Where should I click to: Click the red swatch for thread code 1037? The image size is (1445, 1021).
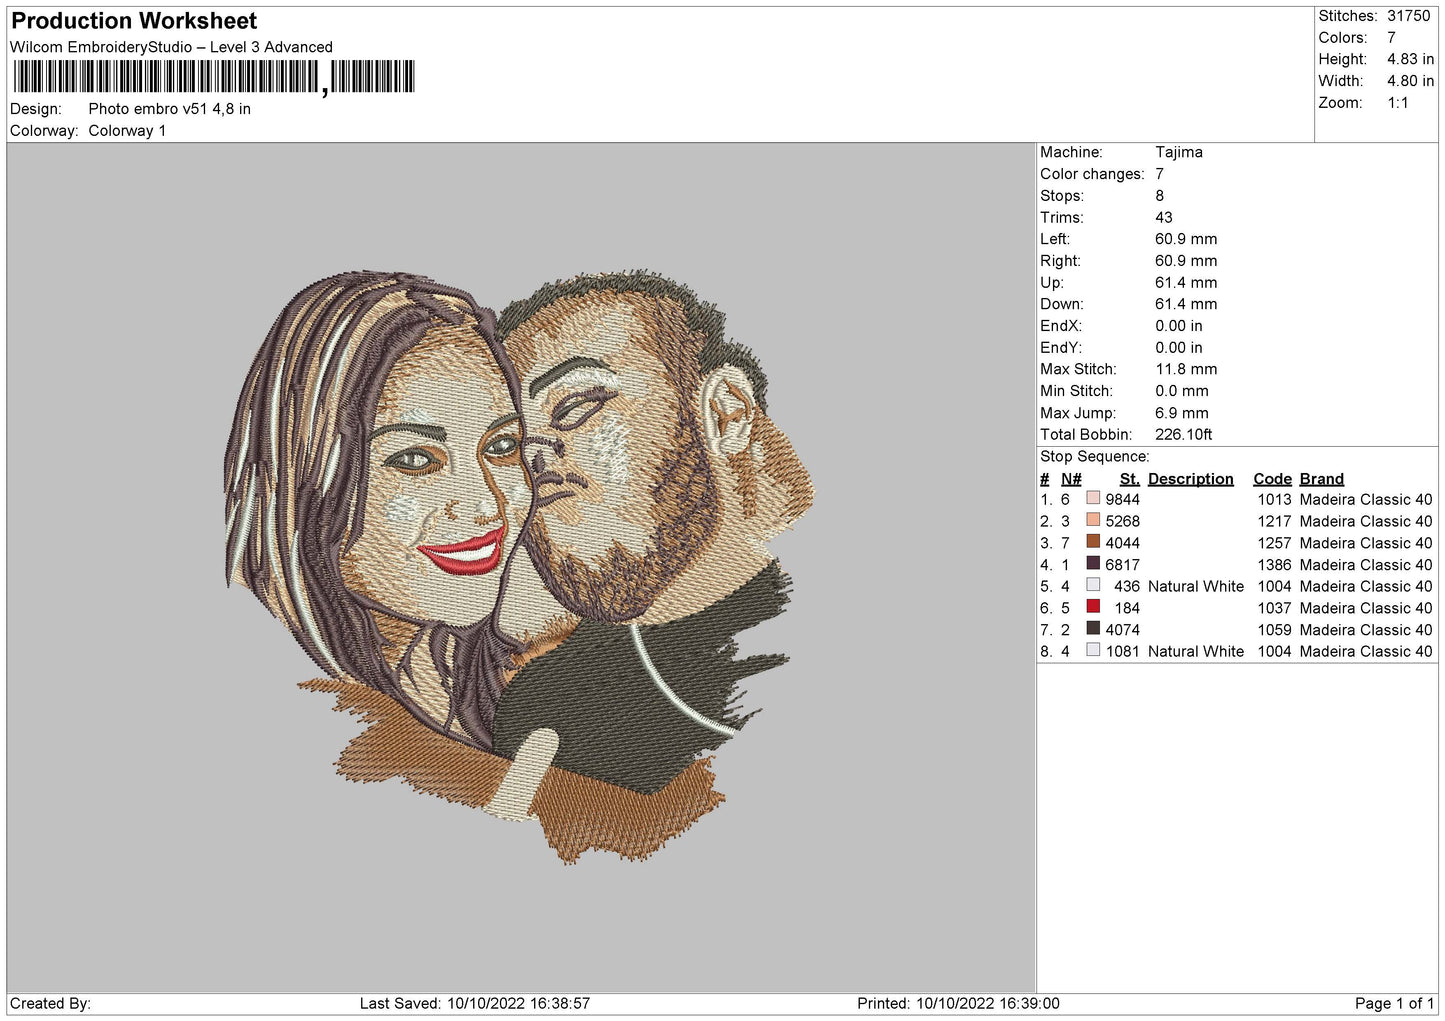click(x=1093, y=607)
